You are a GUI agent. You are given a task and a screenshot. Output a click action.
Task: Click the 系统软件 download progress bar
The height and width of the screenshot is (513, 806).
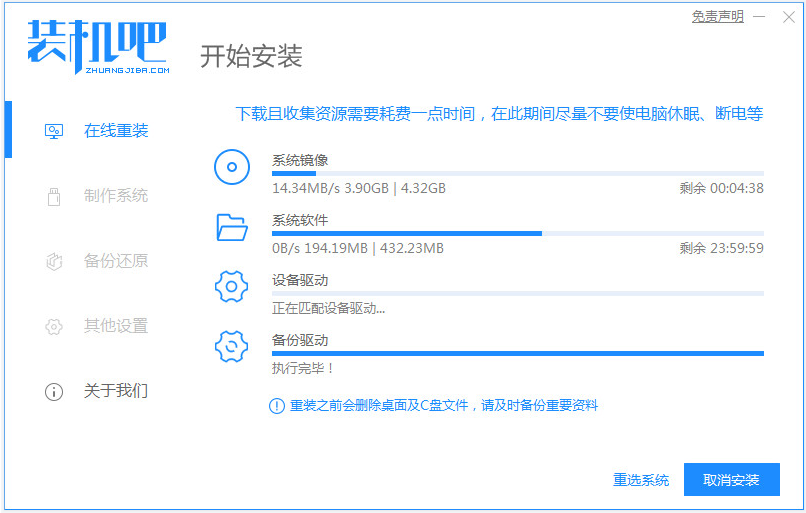(518, 233)
